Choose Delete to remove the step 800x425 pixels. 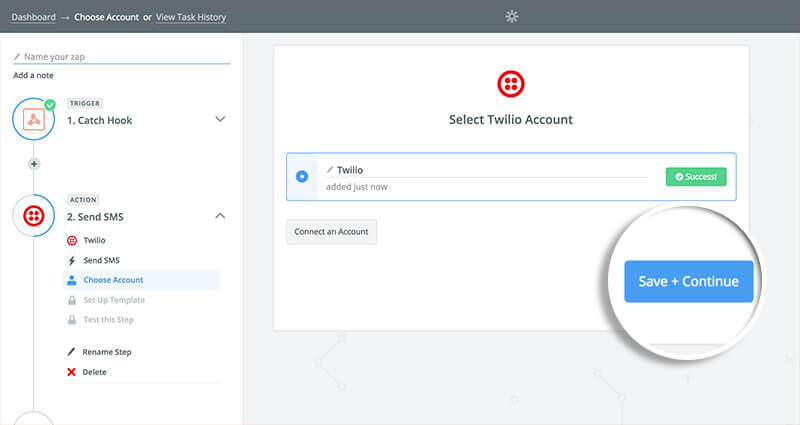point(94,372)
